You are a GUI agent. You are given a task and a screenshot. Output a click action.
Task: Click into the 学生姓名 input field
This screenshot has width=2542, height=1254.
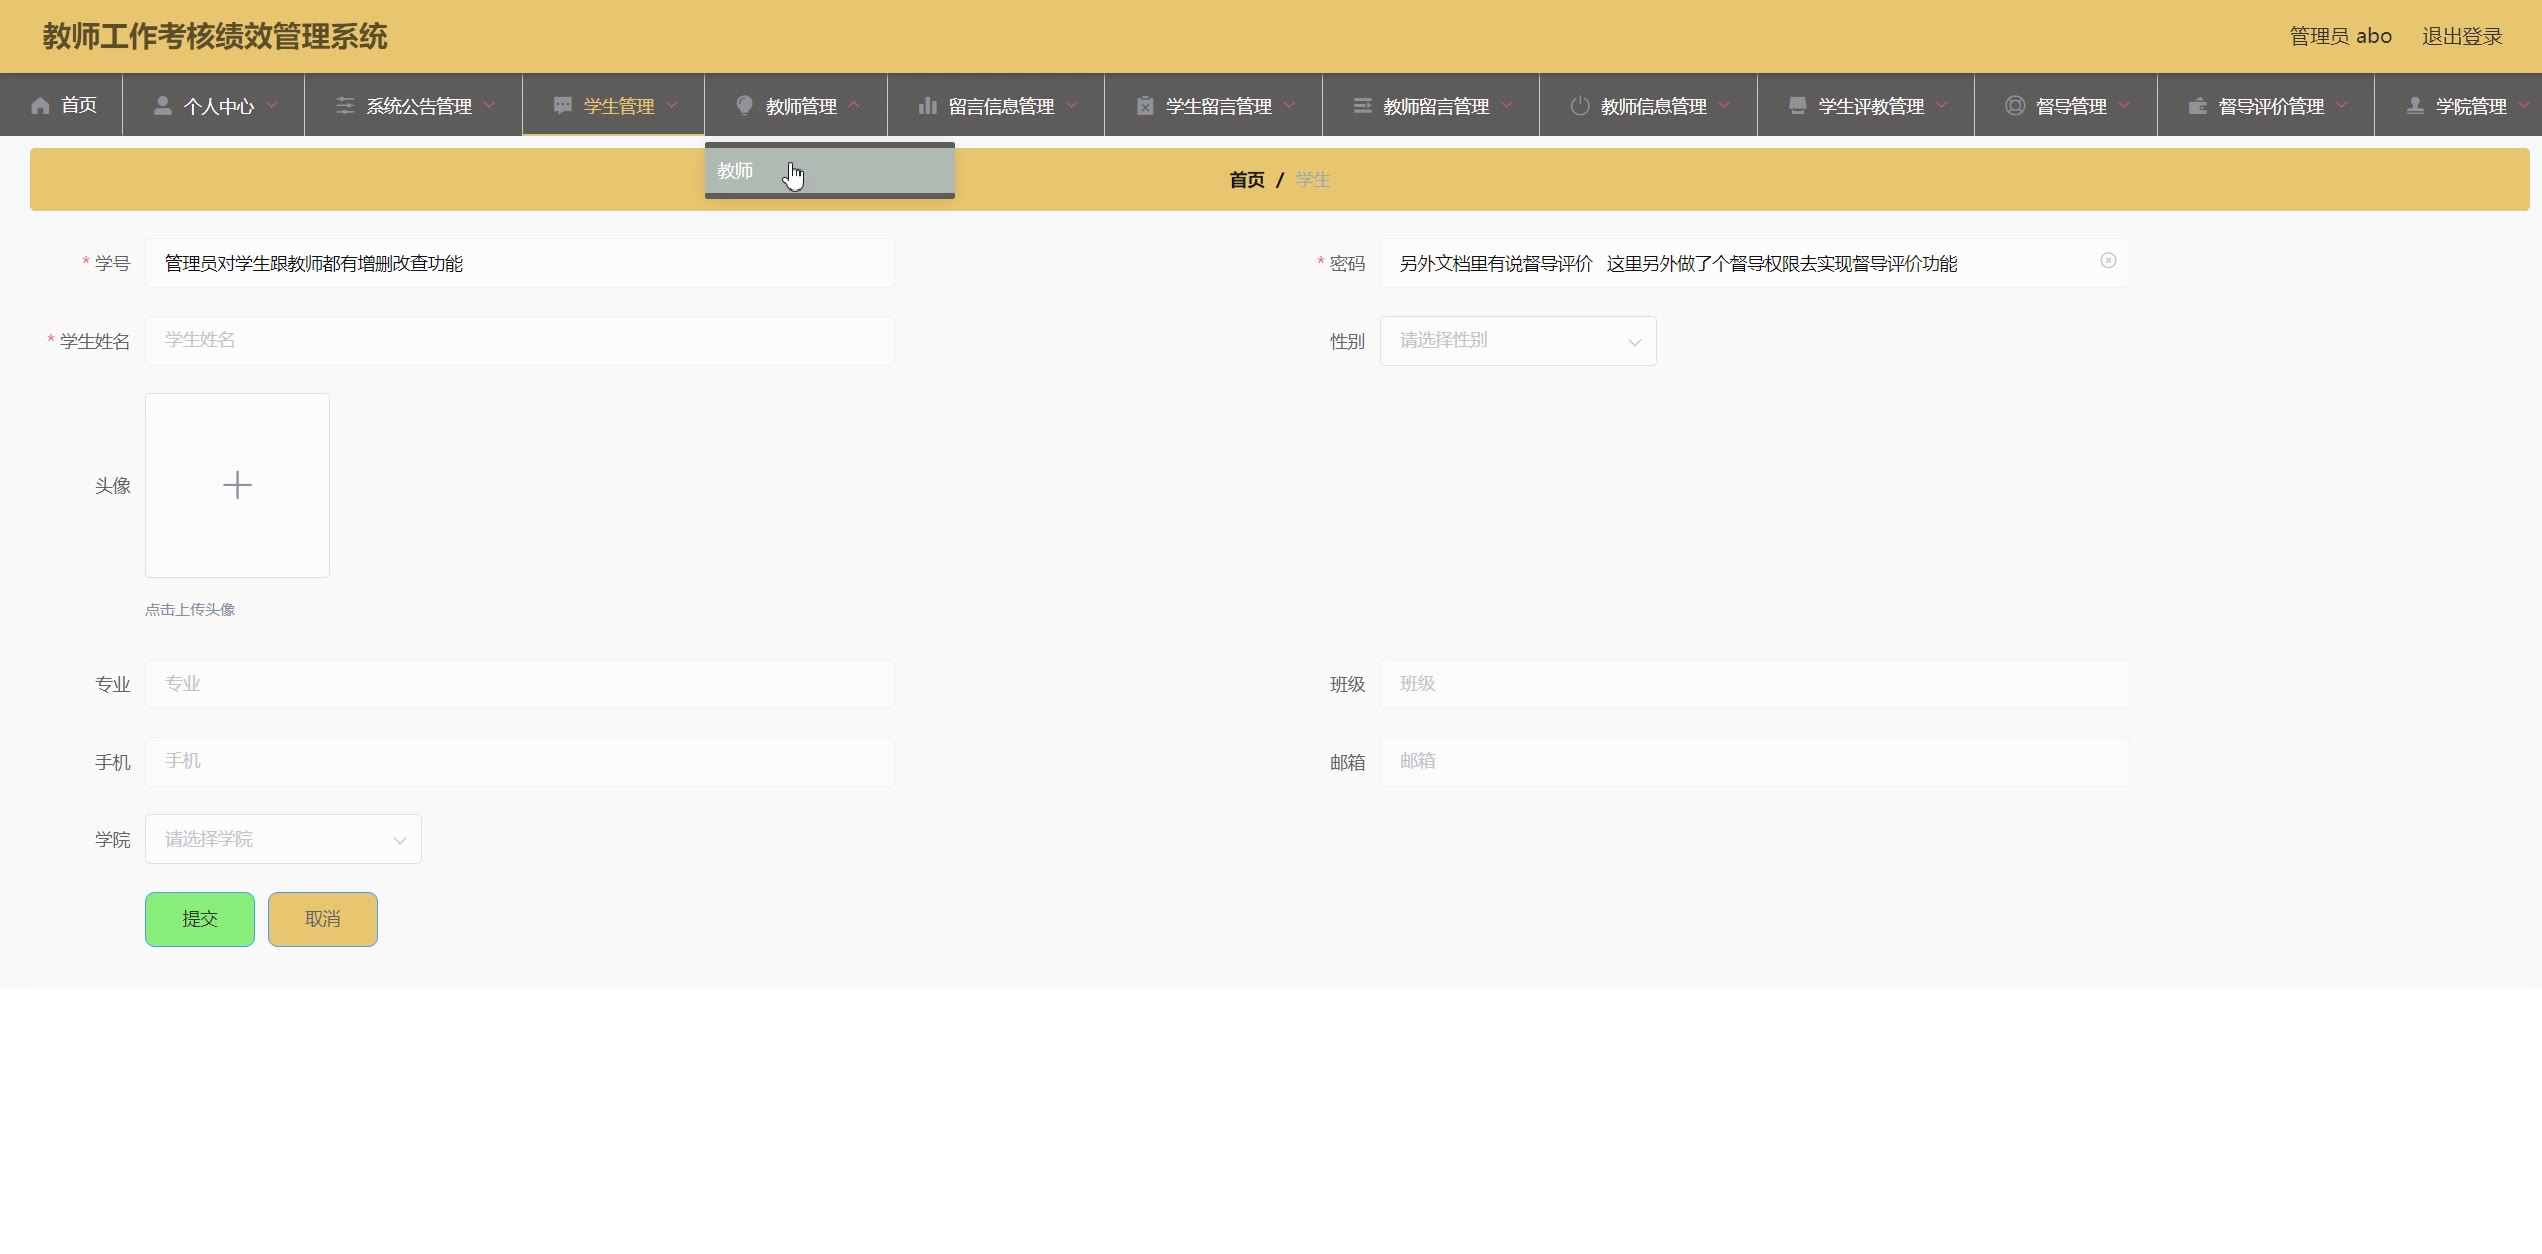click(x=519, y=341)
